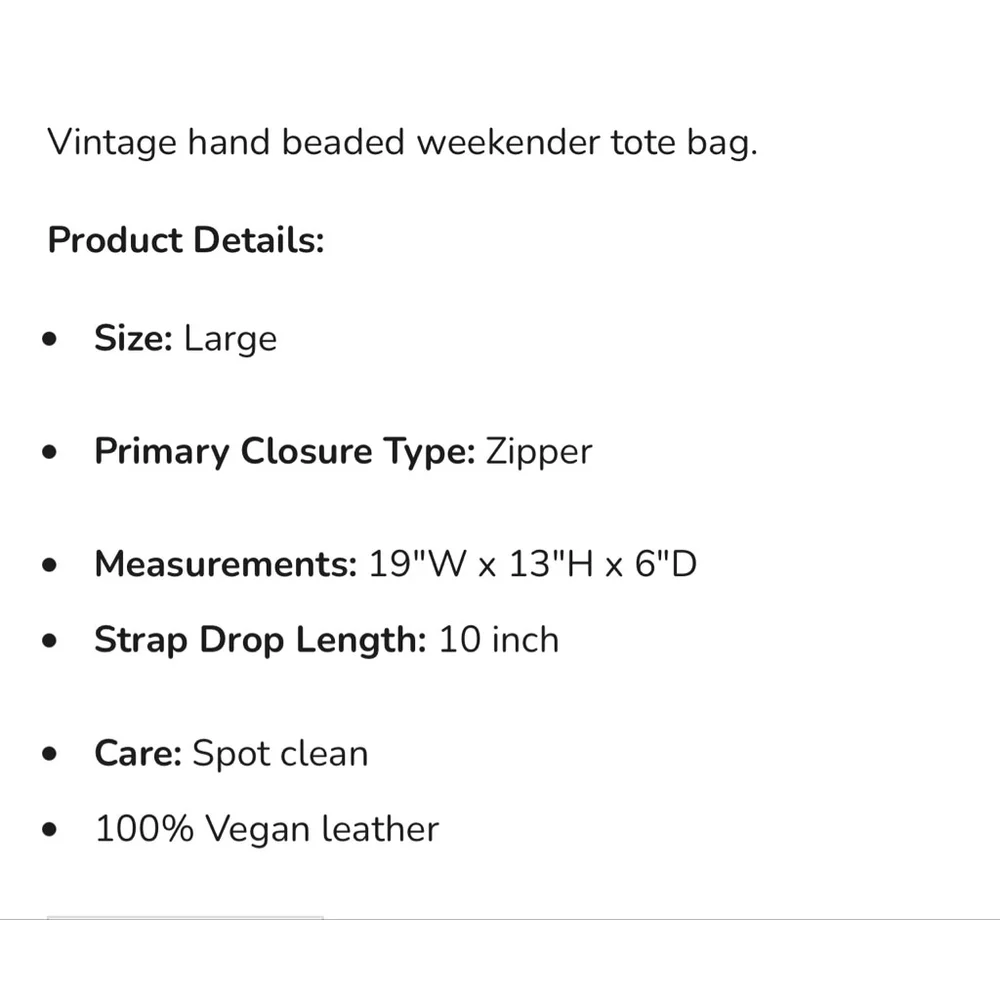Click the bullet beside Strap Drop Length
Image resolution: width=1000 pixels, height=1000 pixels.
click(x=50, y=640)
